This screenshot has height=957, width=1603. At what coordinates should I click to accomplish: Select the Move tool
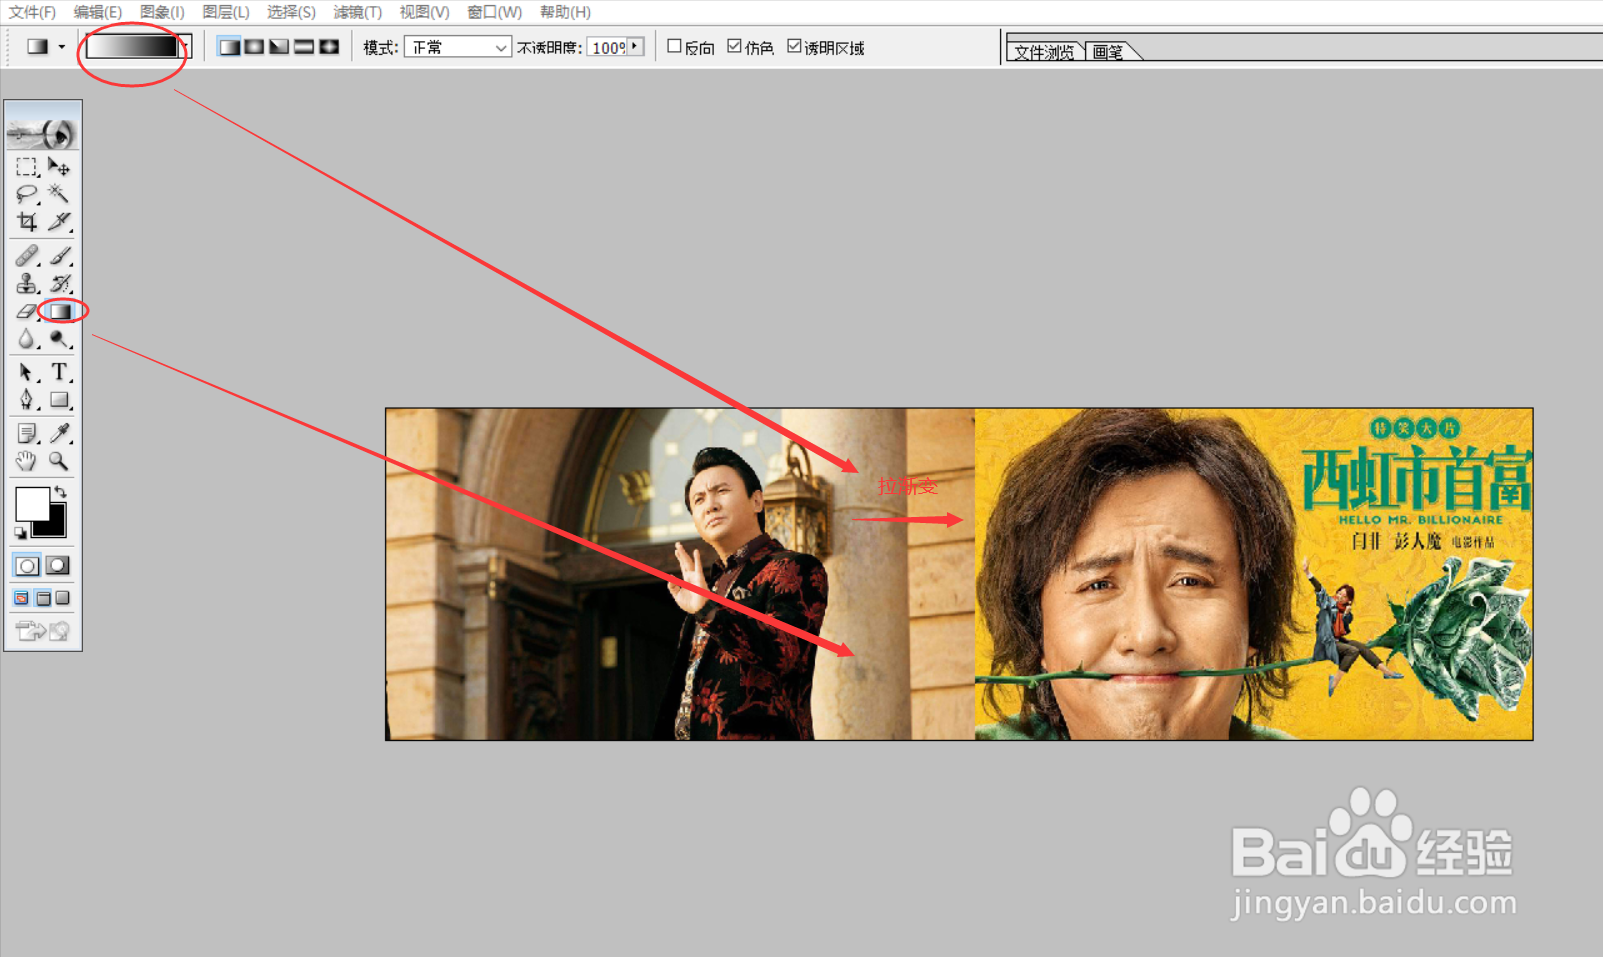pyautogui.click(x=59, y=167)
